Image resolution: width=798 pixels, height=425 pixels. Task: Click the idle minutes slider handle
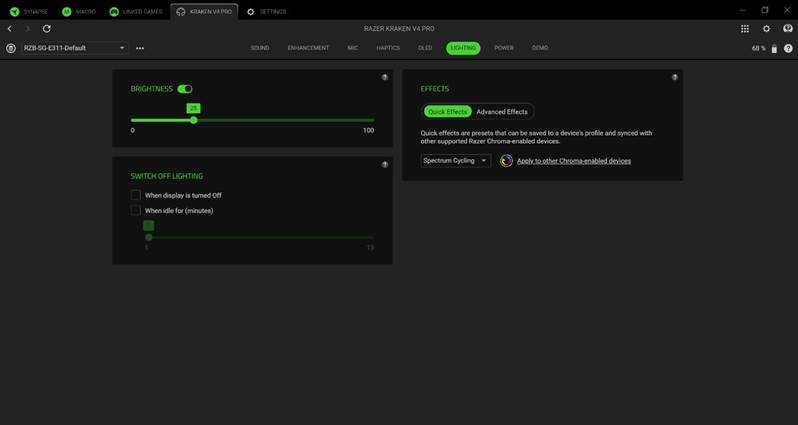click(x=149, y=237)
